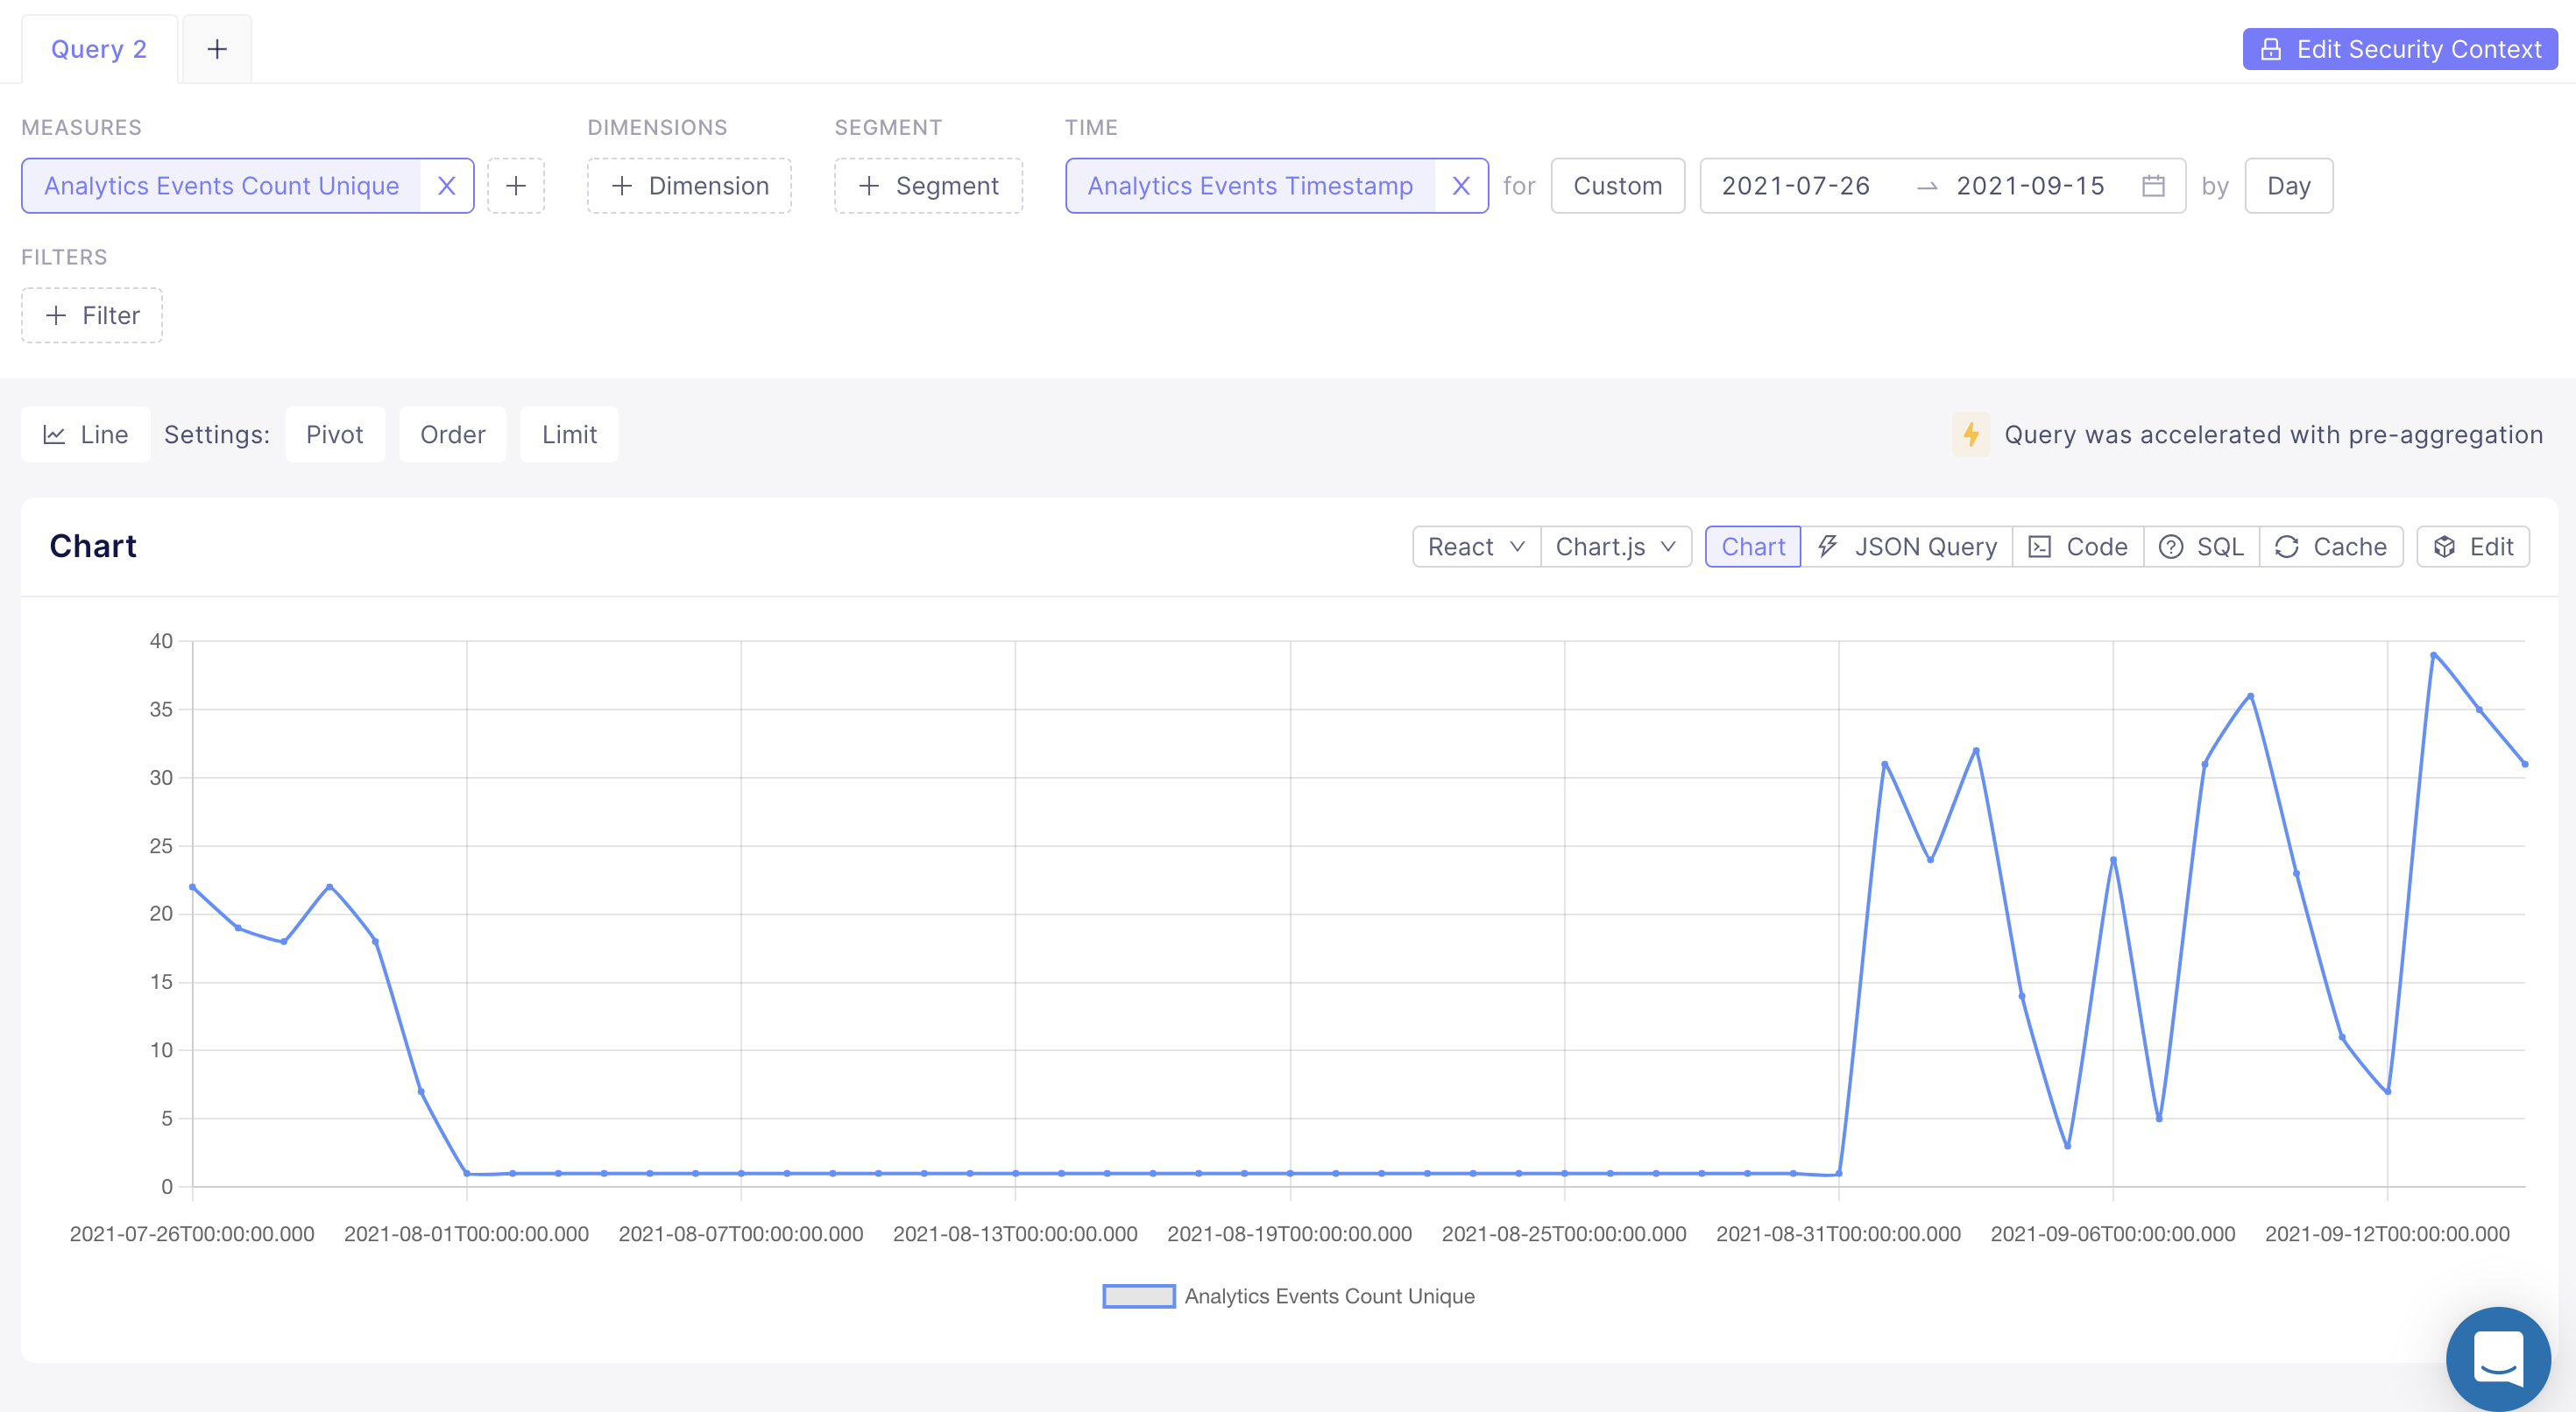The height and width of the screenshot is (1412, 2576).
Task: Toggle the Analytics Events Count Unique legend
Action: click(1288, 1296)
